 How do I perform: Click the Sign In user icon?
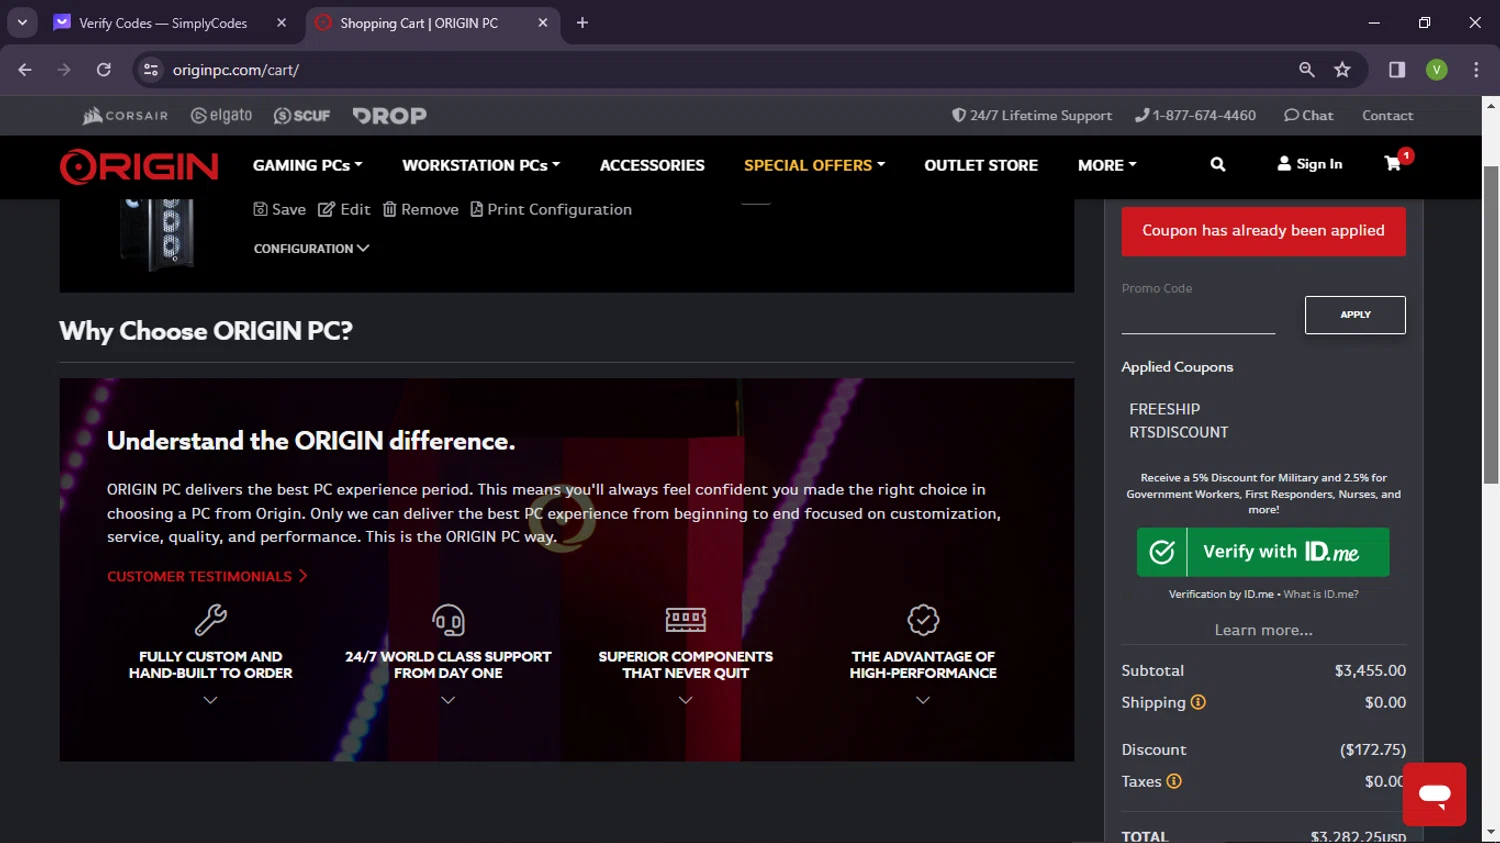click(1310, 164)
